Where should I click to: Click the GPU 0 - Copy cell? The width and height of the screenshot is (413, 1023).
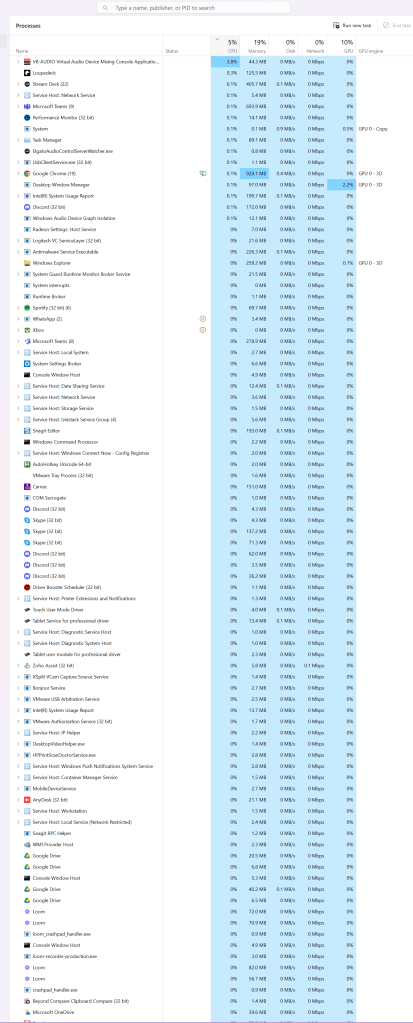tap(373, 129)
